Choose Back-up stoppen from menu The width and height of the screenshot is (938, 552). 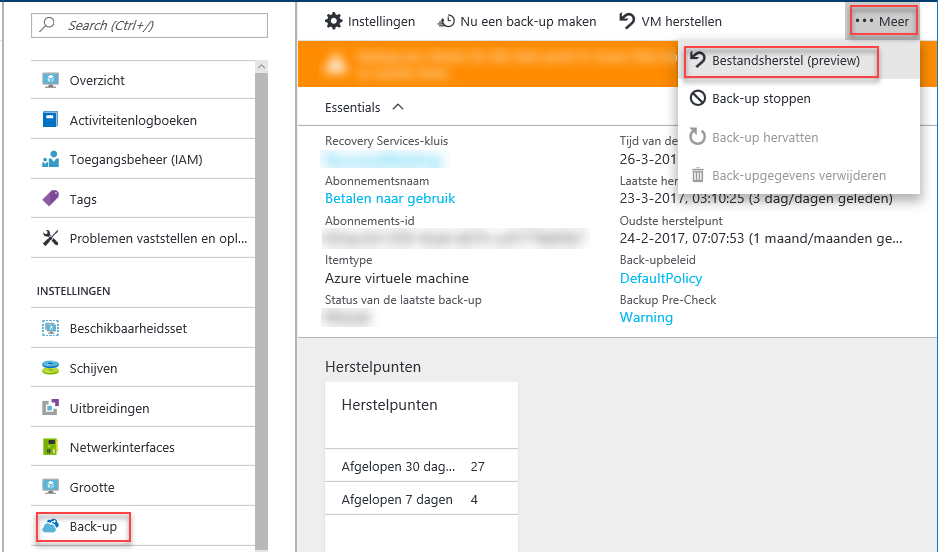pyautogui.click(x=799, y=98)
